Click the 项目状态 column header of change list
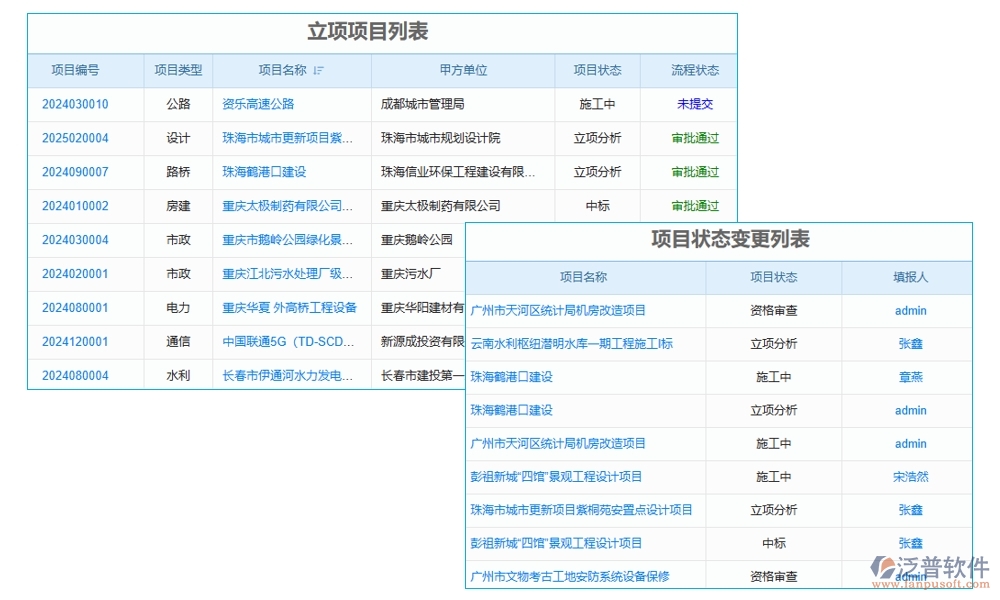The image size is (1000, 600). click(x=772, y=277)
